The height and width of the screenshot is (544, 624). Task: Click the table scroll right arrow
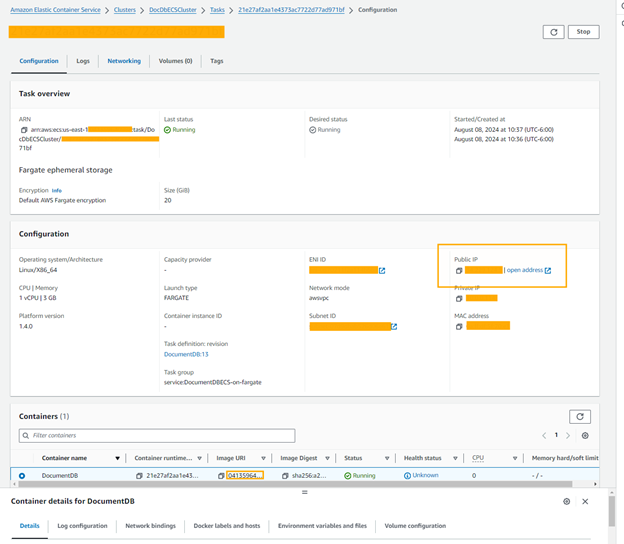coord(595,484)
